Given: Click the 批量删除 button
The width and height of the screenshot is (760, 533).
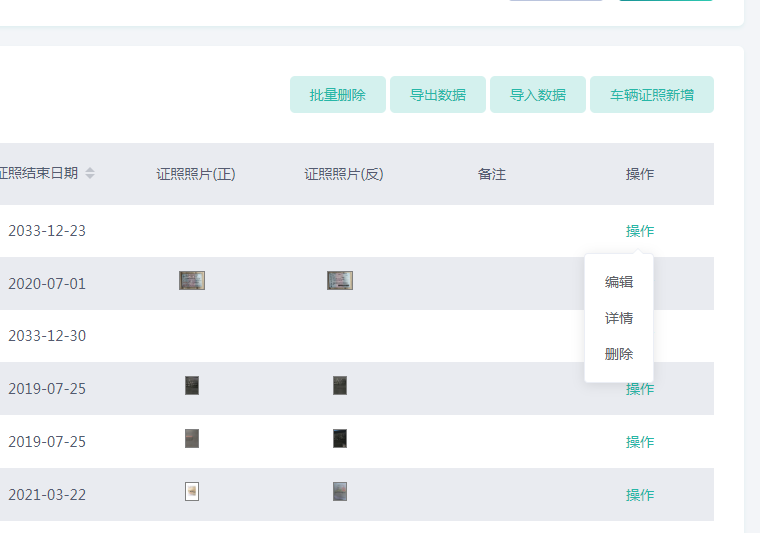Looking at the screenshot, I should pyautogui.click(x=337, y=95).
